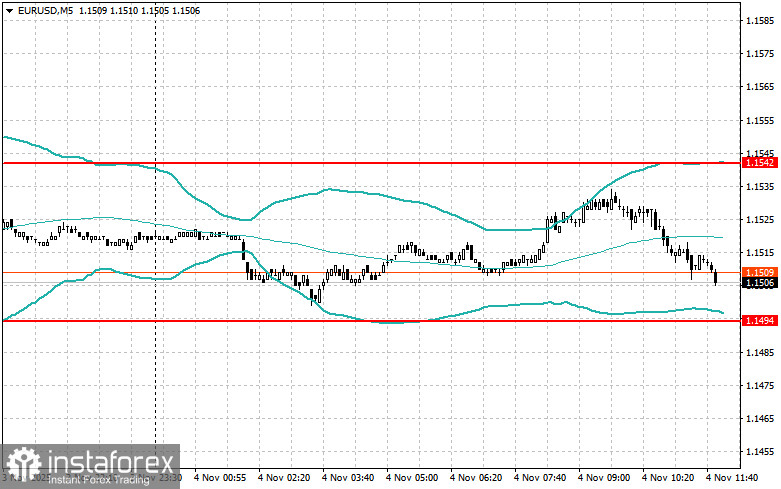Image resolution: width=781 pixels, height=489 pixels.
Task: Select the 1.1555 price scale value
Action: tap(760, 121)
